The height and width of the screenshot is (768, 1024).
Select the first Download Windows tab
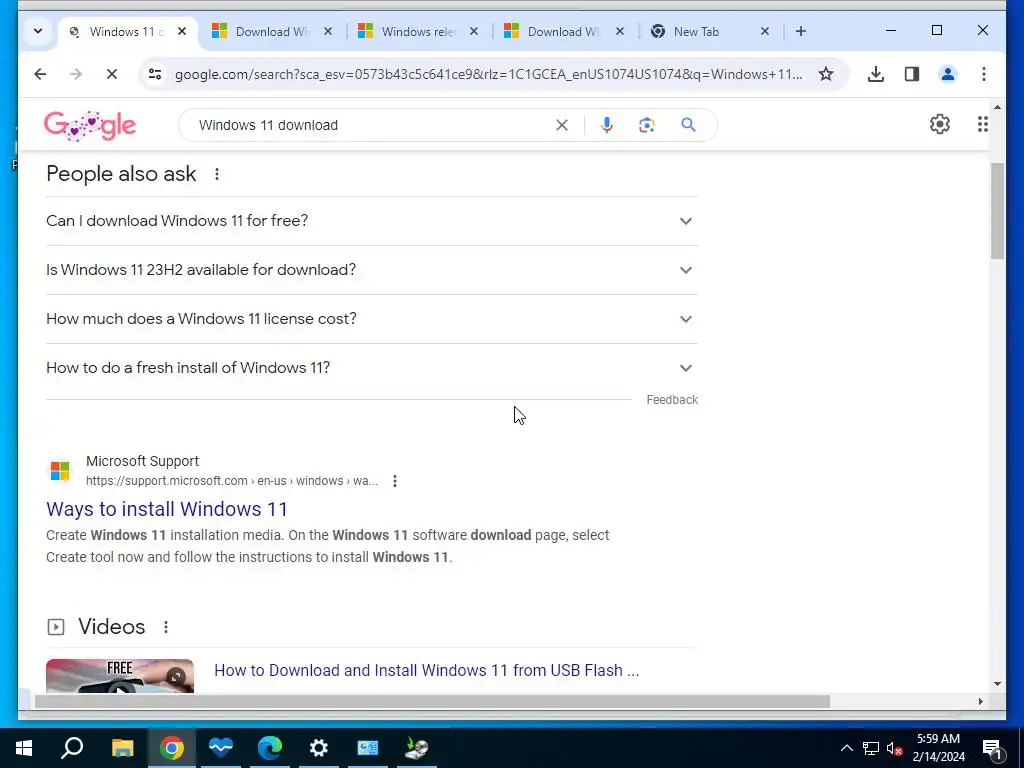coord(272,31)
